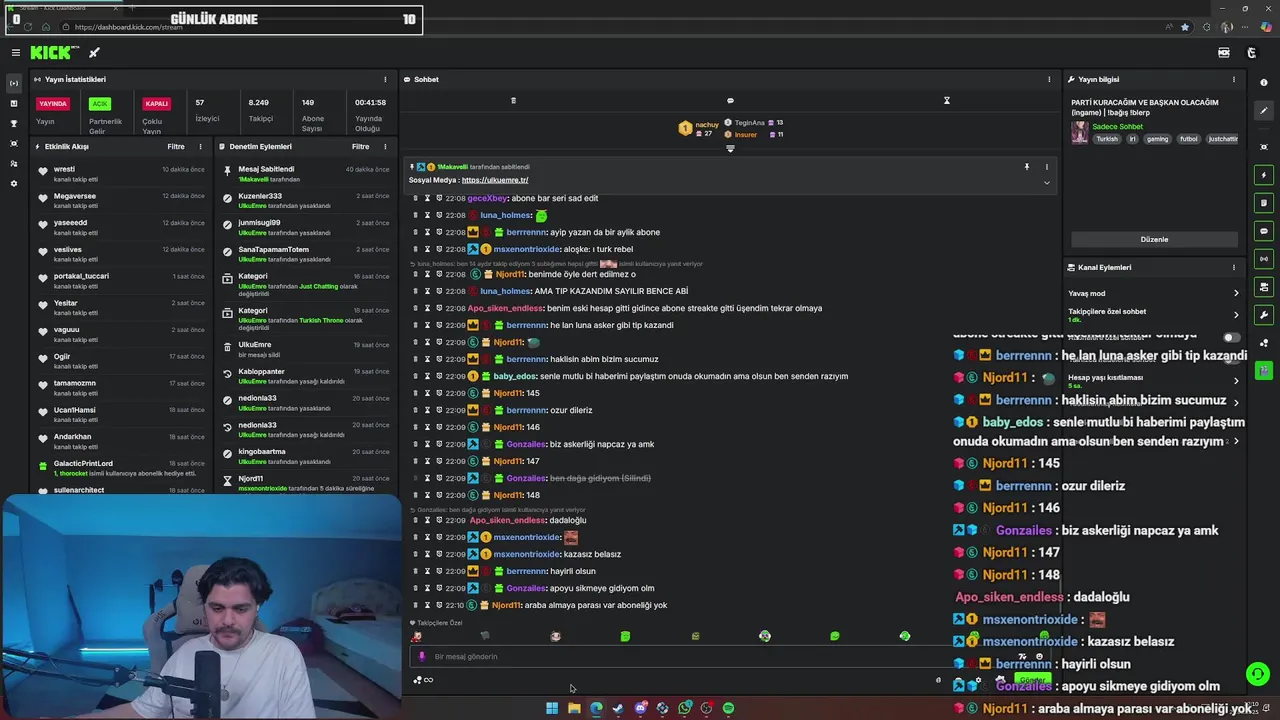Open File Explorer from taskbar
Viewport: 1280px width, 720px height.
(574, 708)
